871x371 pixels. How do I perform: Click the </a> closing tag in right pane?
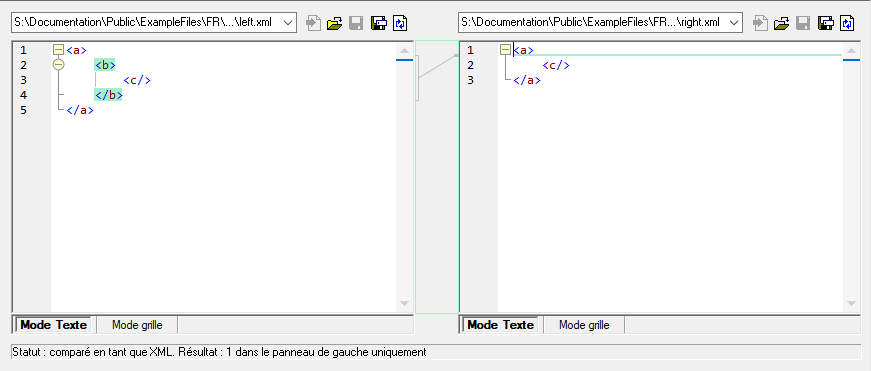tap(527, 80)
